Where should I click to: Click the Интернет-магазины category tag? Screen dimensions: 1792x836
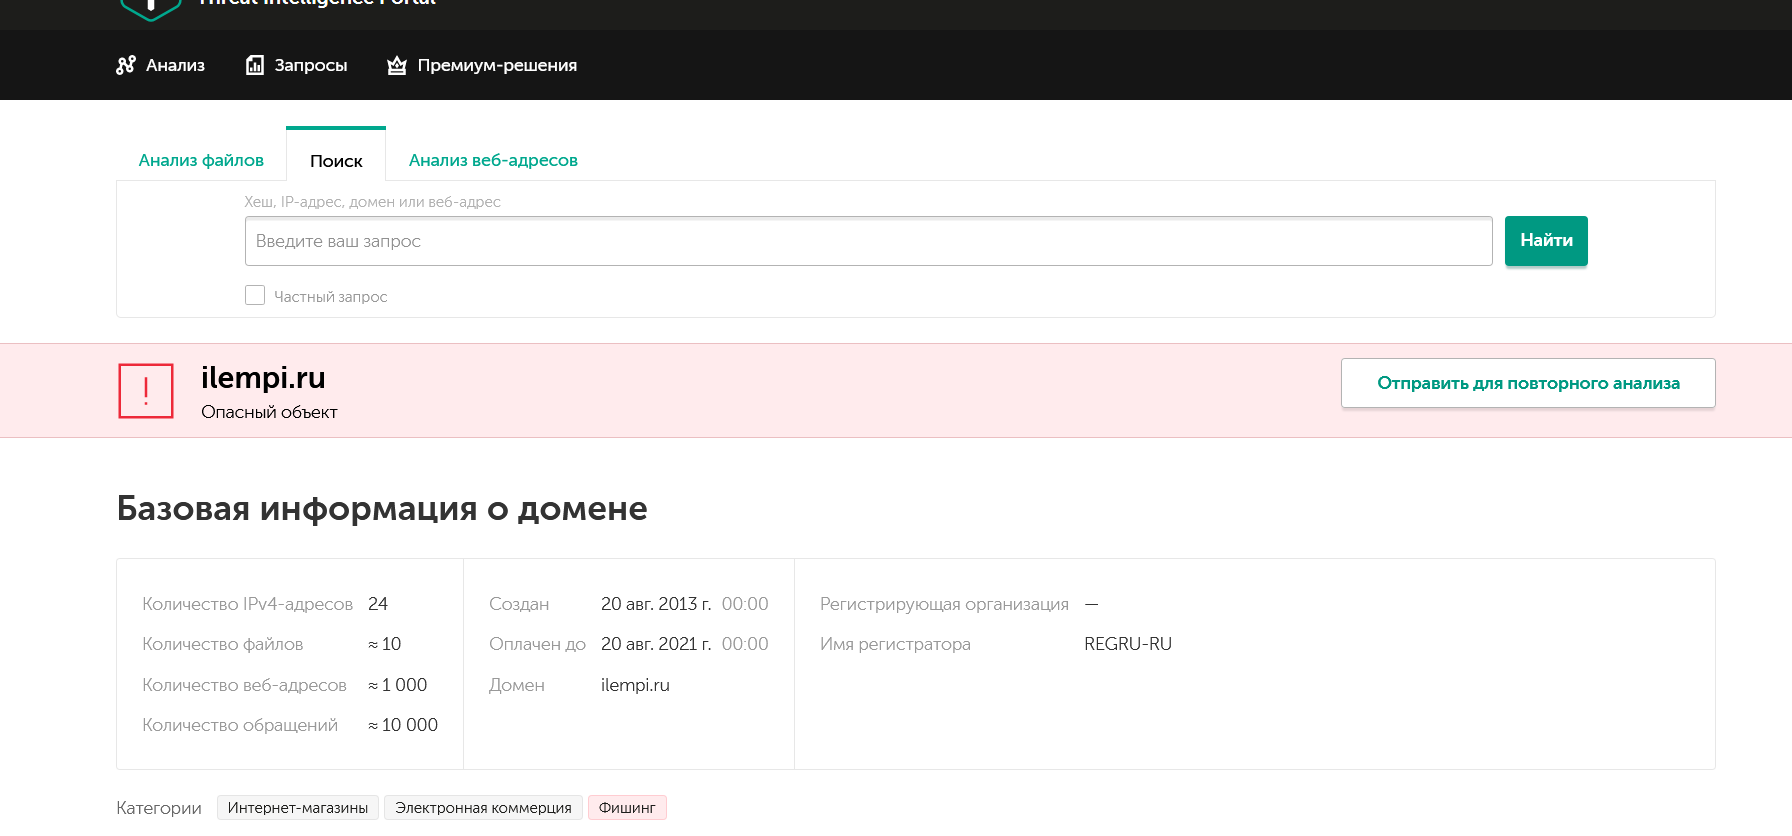point(298,808)
